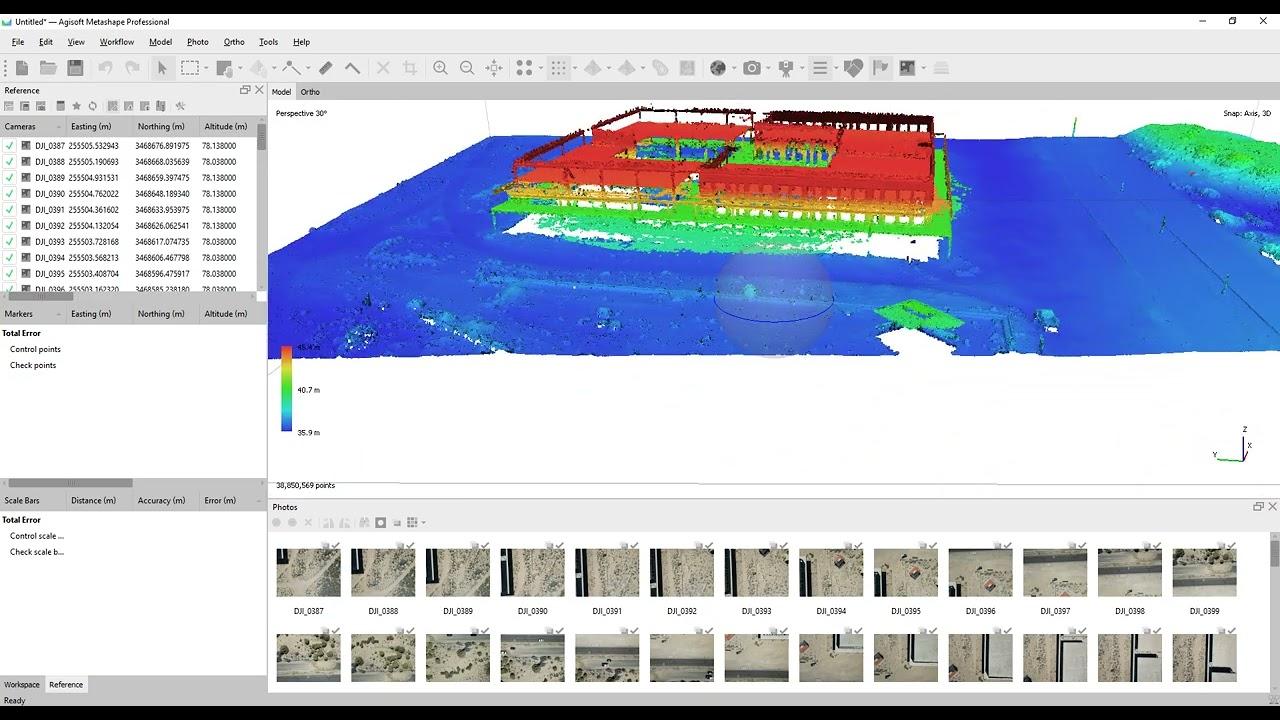Click the star Optimize Cameras icon
The width and height of the screenshot is (1280, 720).
click(x=76, y=106)
